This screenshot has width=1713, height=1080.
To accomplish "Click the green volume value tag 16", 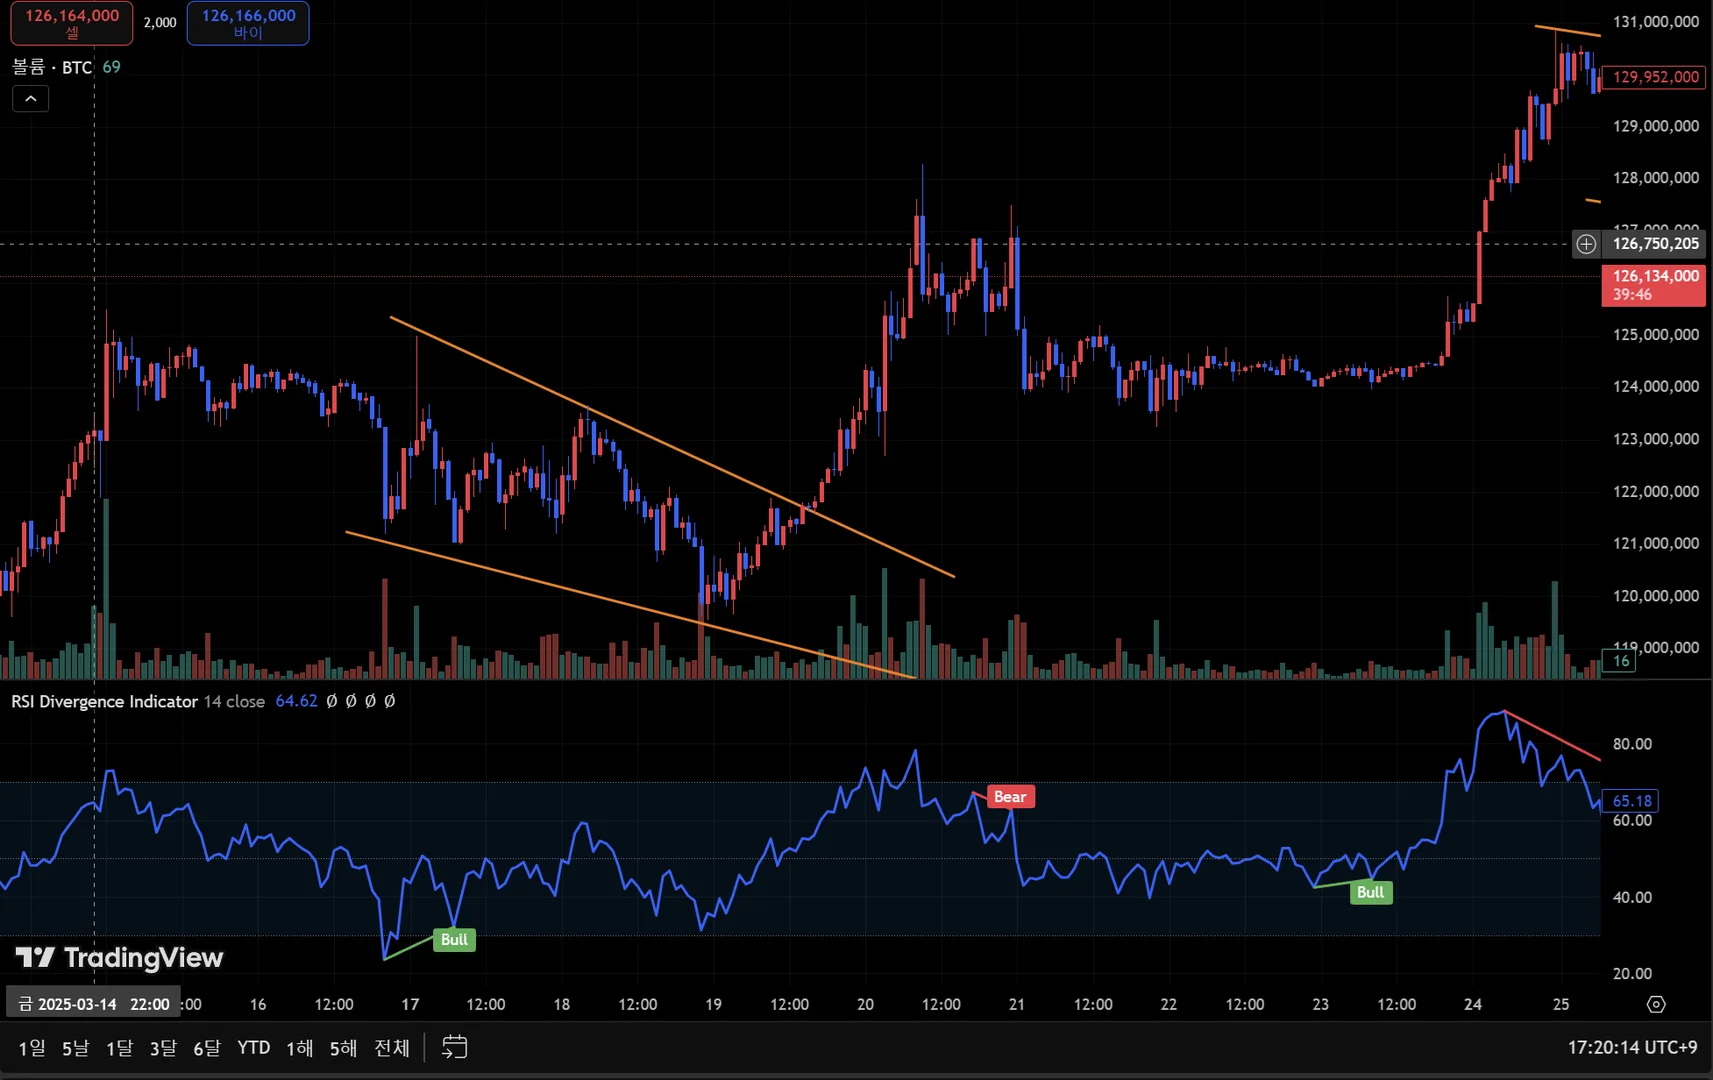I will click(x=1620, y=660).
